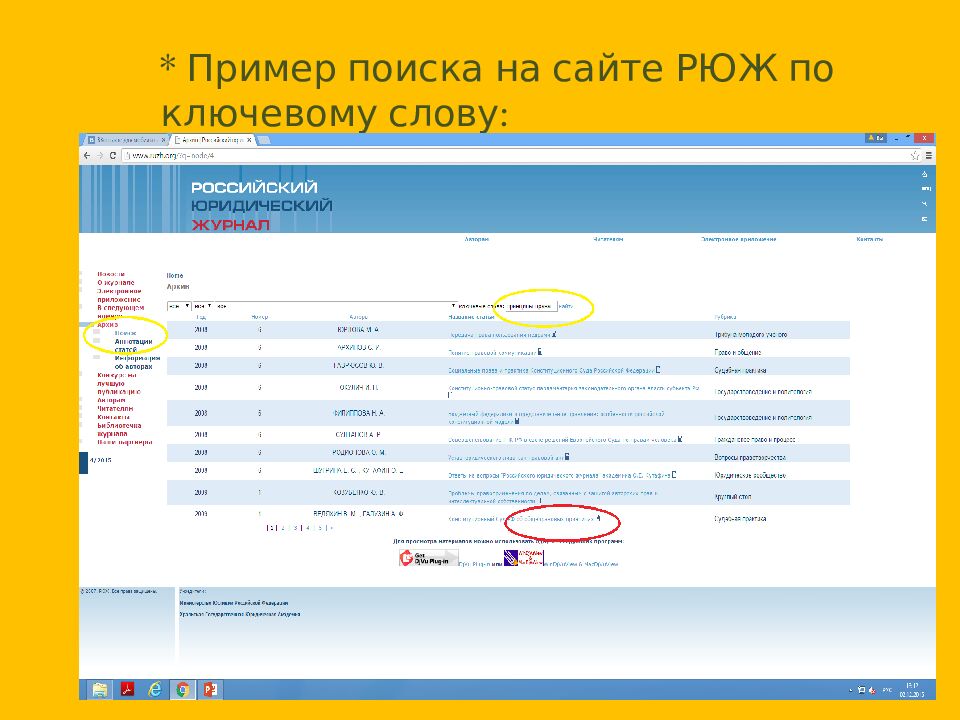Launch Adobe Reader from the taskbar
Screen dimensions: 960x720
point(128,689)
